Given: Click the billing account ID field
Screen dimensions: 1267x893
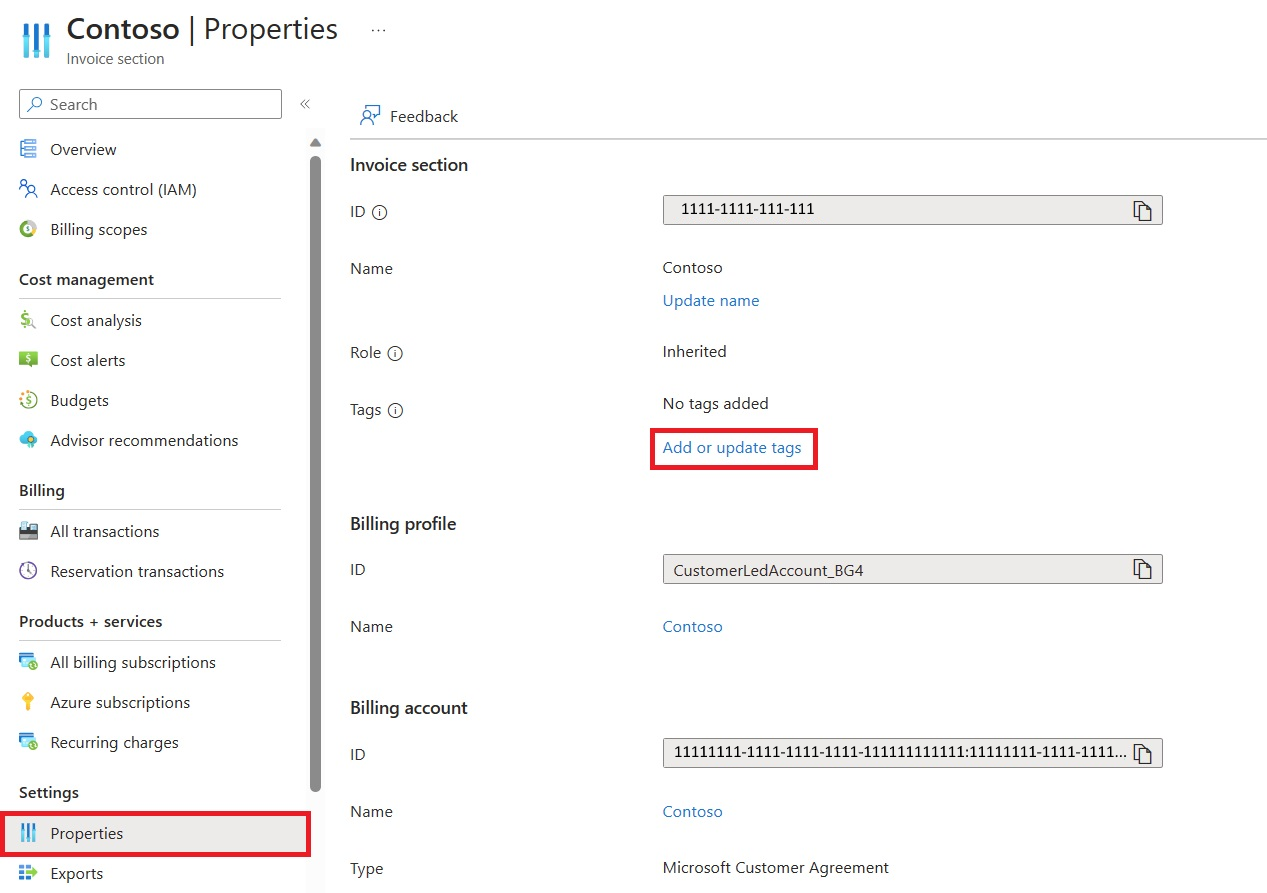Looking at the screenshot, I should pyautogui.click(x=912, y=753).
